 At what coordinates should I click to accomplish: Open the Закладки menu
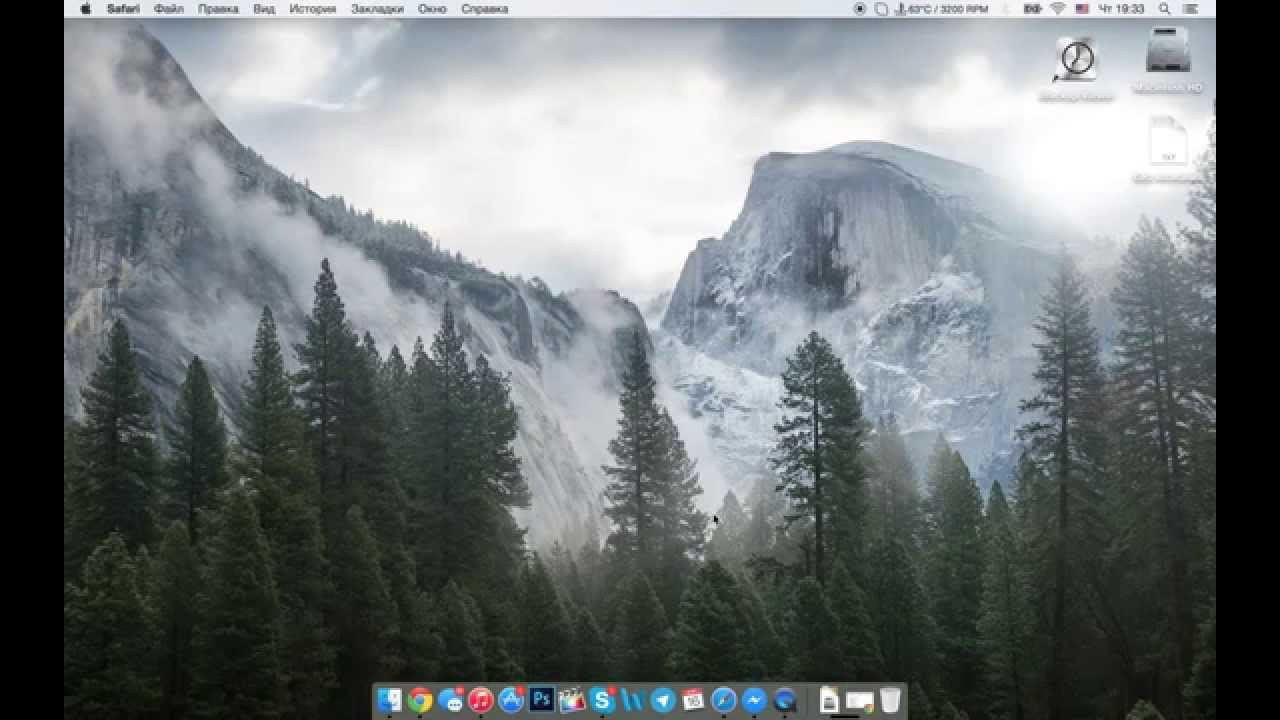click(377, 8)
